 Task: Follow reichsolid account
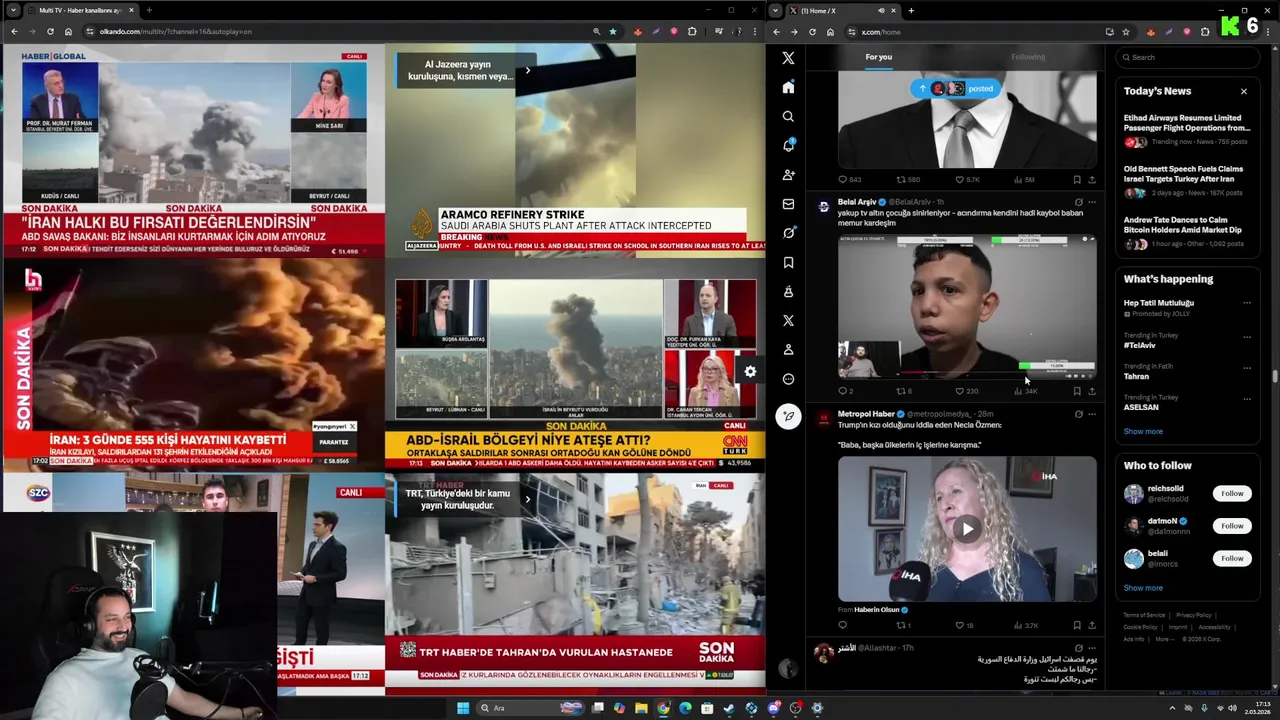(x=1232, y=493)
